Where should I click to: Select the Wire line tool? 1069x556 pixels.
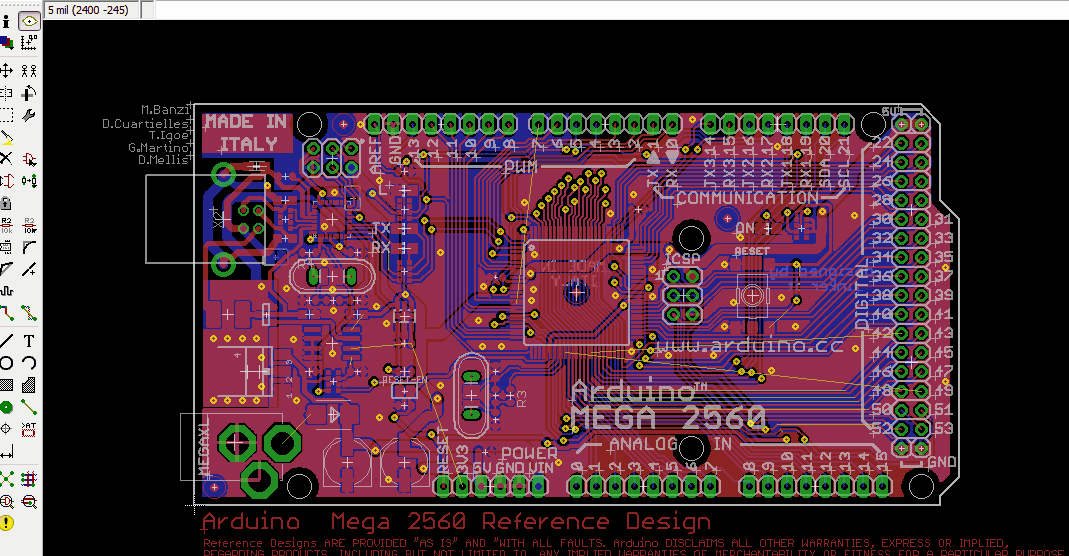pos(6,341)
